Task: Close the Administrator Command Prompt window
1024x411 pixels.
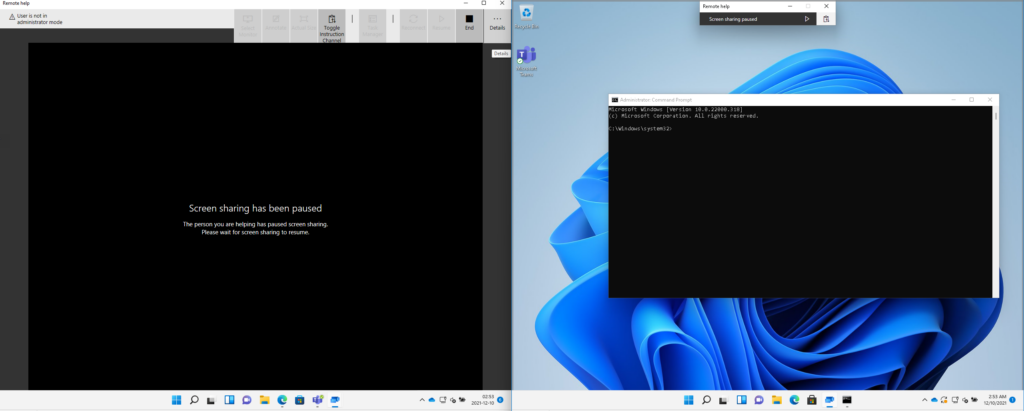Action: point(990,99)
